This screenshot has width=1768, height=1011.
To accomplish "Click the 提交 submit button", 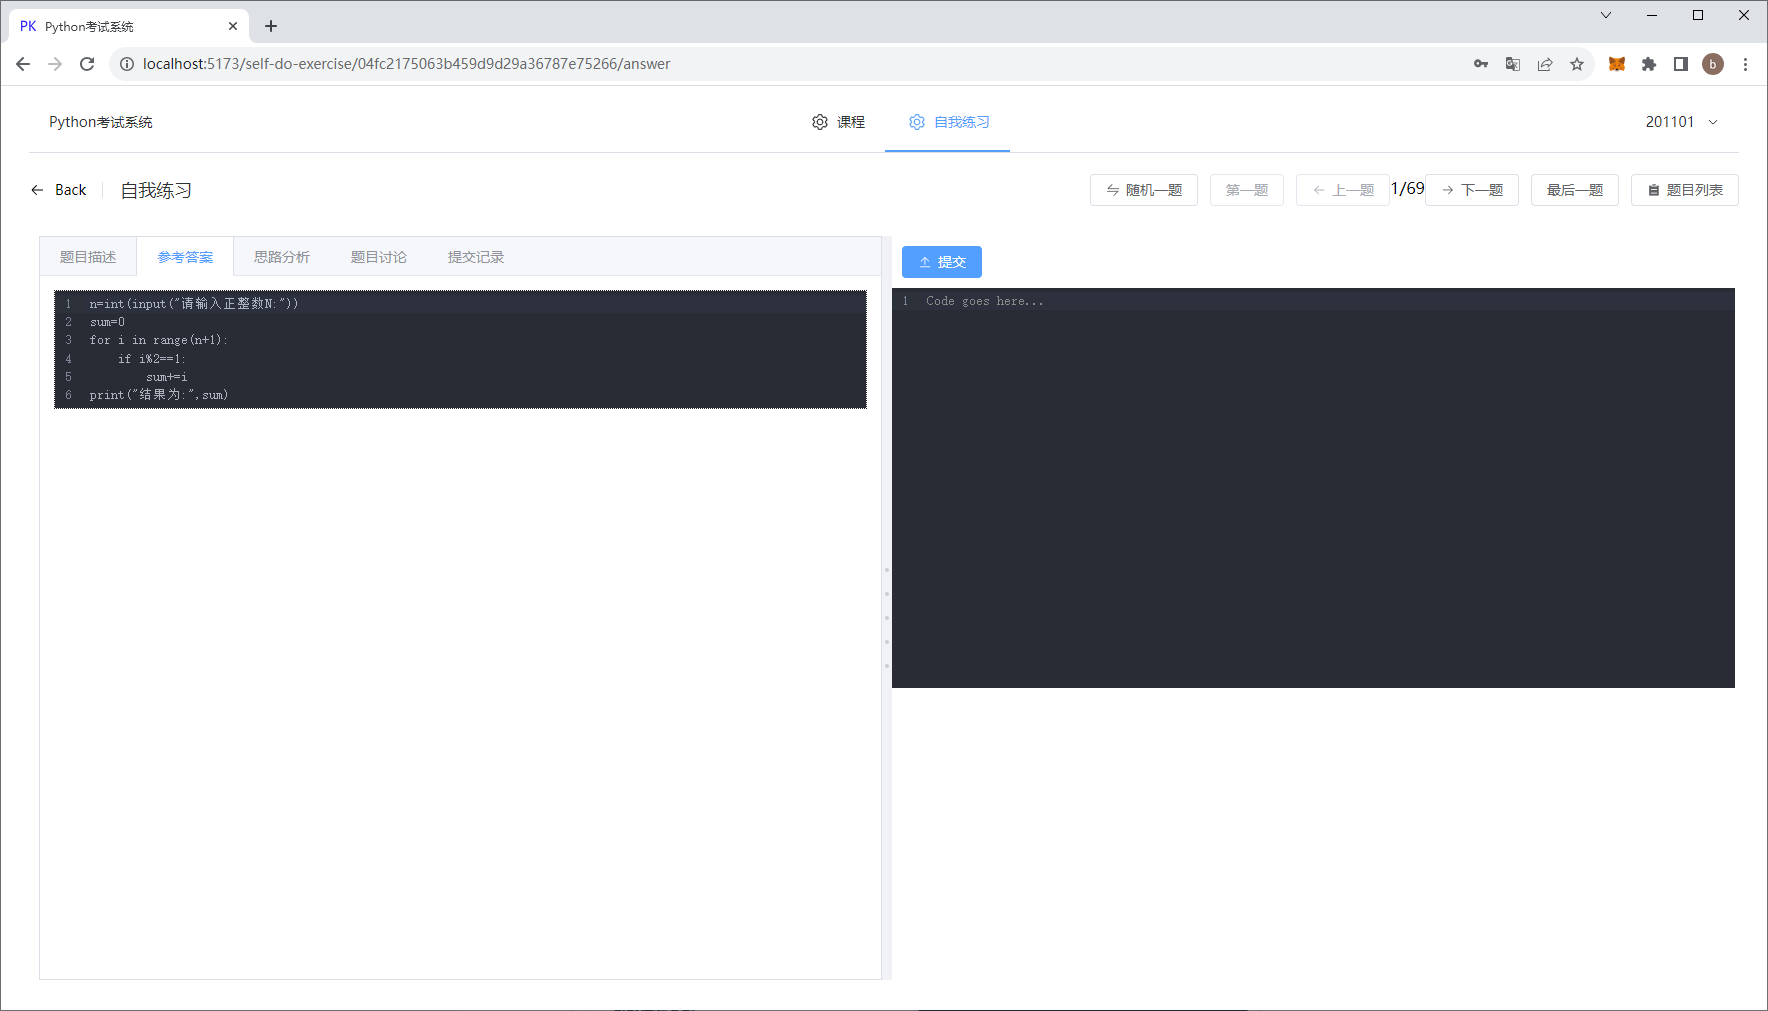I will click(x=942, y=262).
